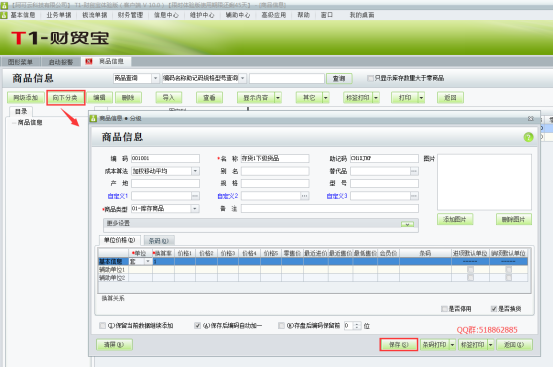Enable 保留当前数据继续添加 checkbox
Image resolution: width=553 pixels, height=368 pixels.
(102, 325)
